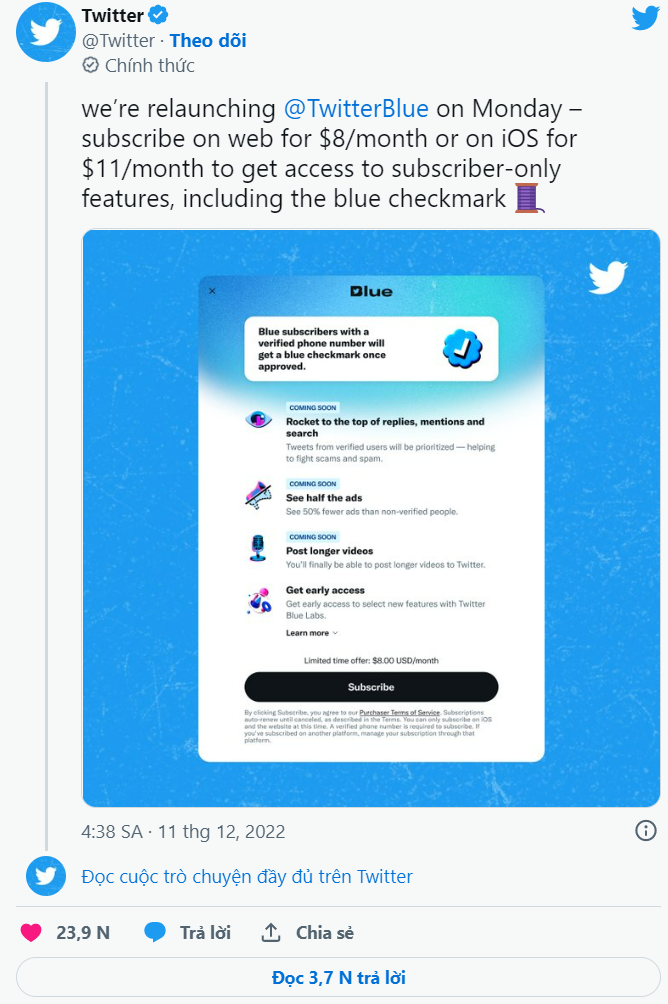
Task: Open Đọc cuộc trò chuyện đầy đủ trên Twitter
Action: (x=247, y=876)
